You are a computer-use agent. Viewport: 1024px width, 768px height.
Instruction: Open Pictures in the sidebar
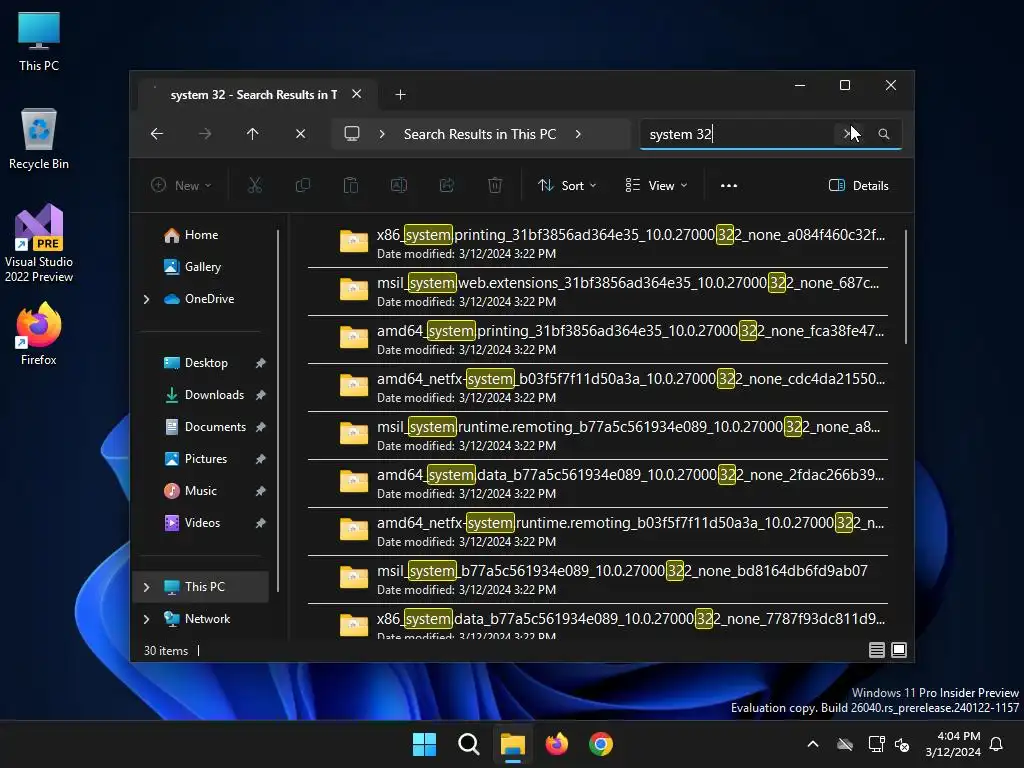click(x=204, y=459)
